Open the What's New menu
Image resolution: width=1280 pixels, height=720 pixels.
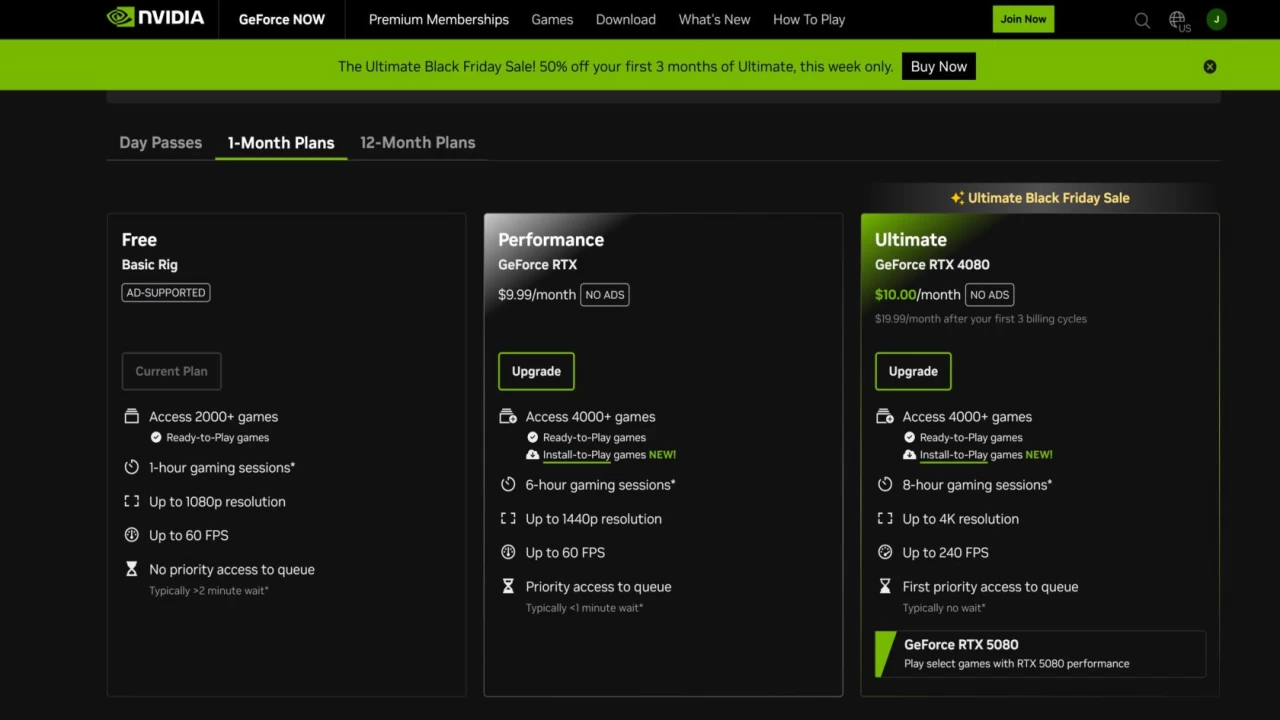click(x=714, y=19)
